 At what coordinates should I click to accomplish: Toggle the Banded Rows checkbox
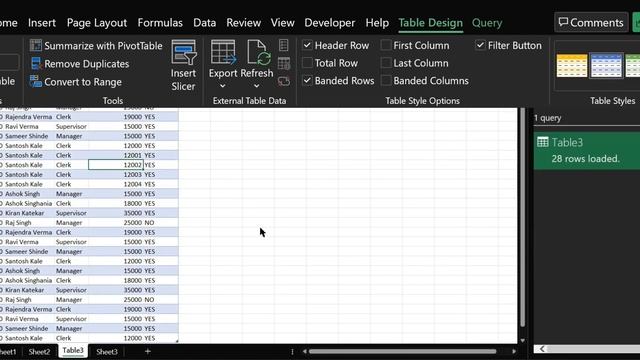click(x=307, y=80)
